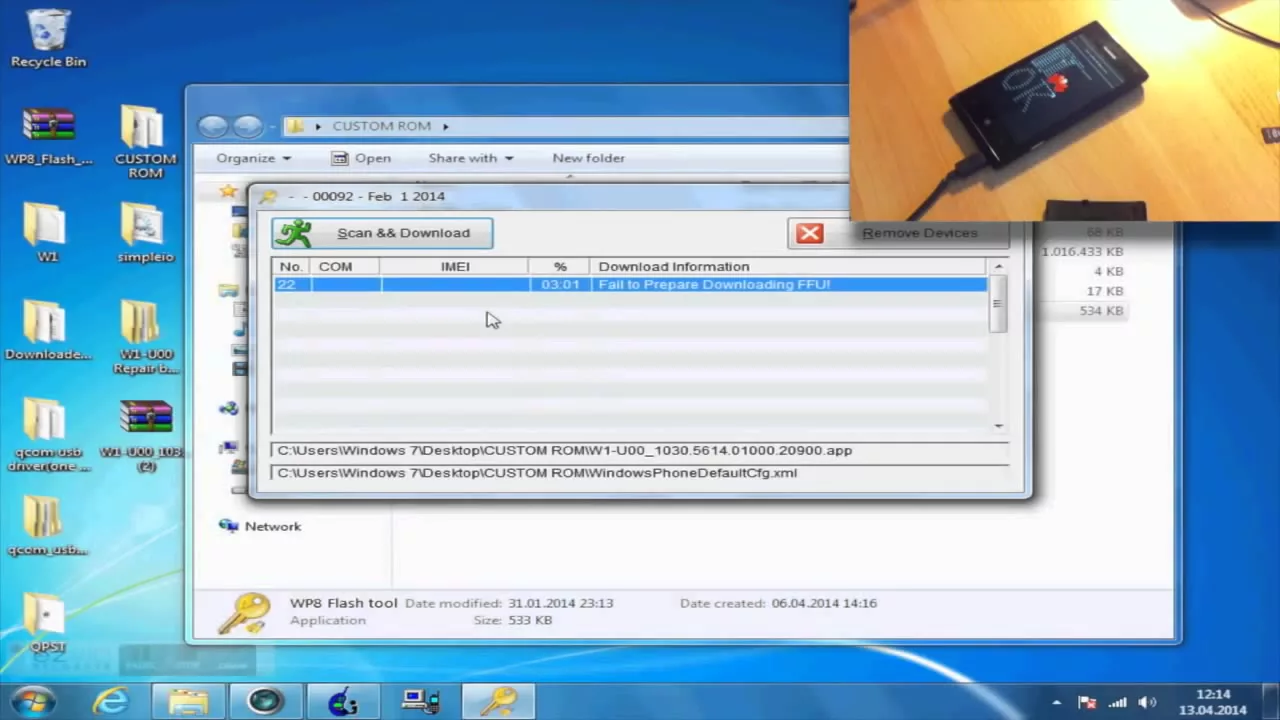
Task: Select the W1-U00 Repair desktop folder
Action: point(145,337)
